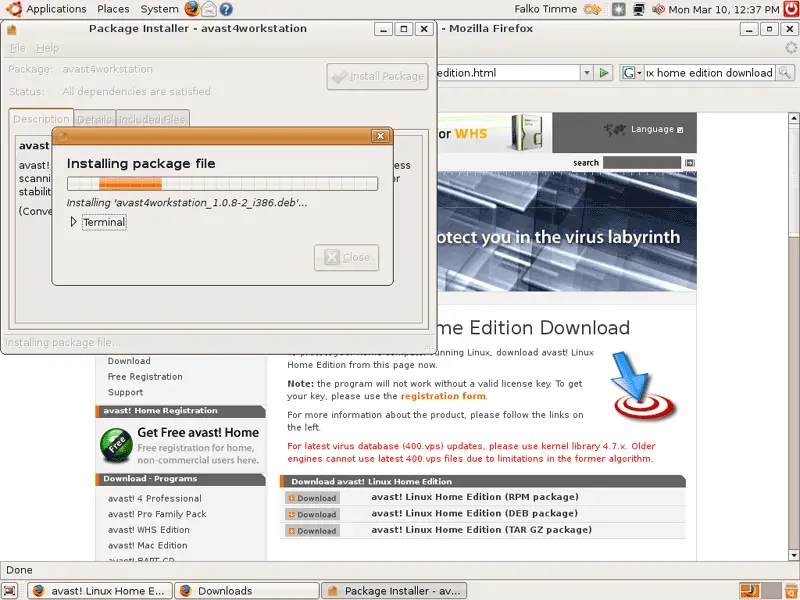Open the Language selector on avast page
This screenshot has width=800, height=600.
click(x=656, y=129)
